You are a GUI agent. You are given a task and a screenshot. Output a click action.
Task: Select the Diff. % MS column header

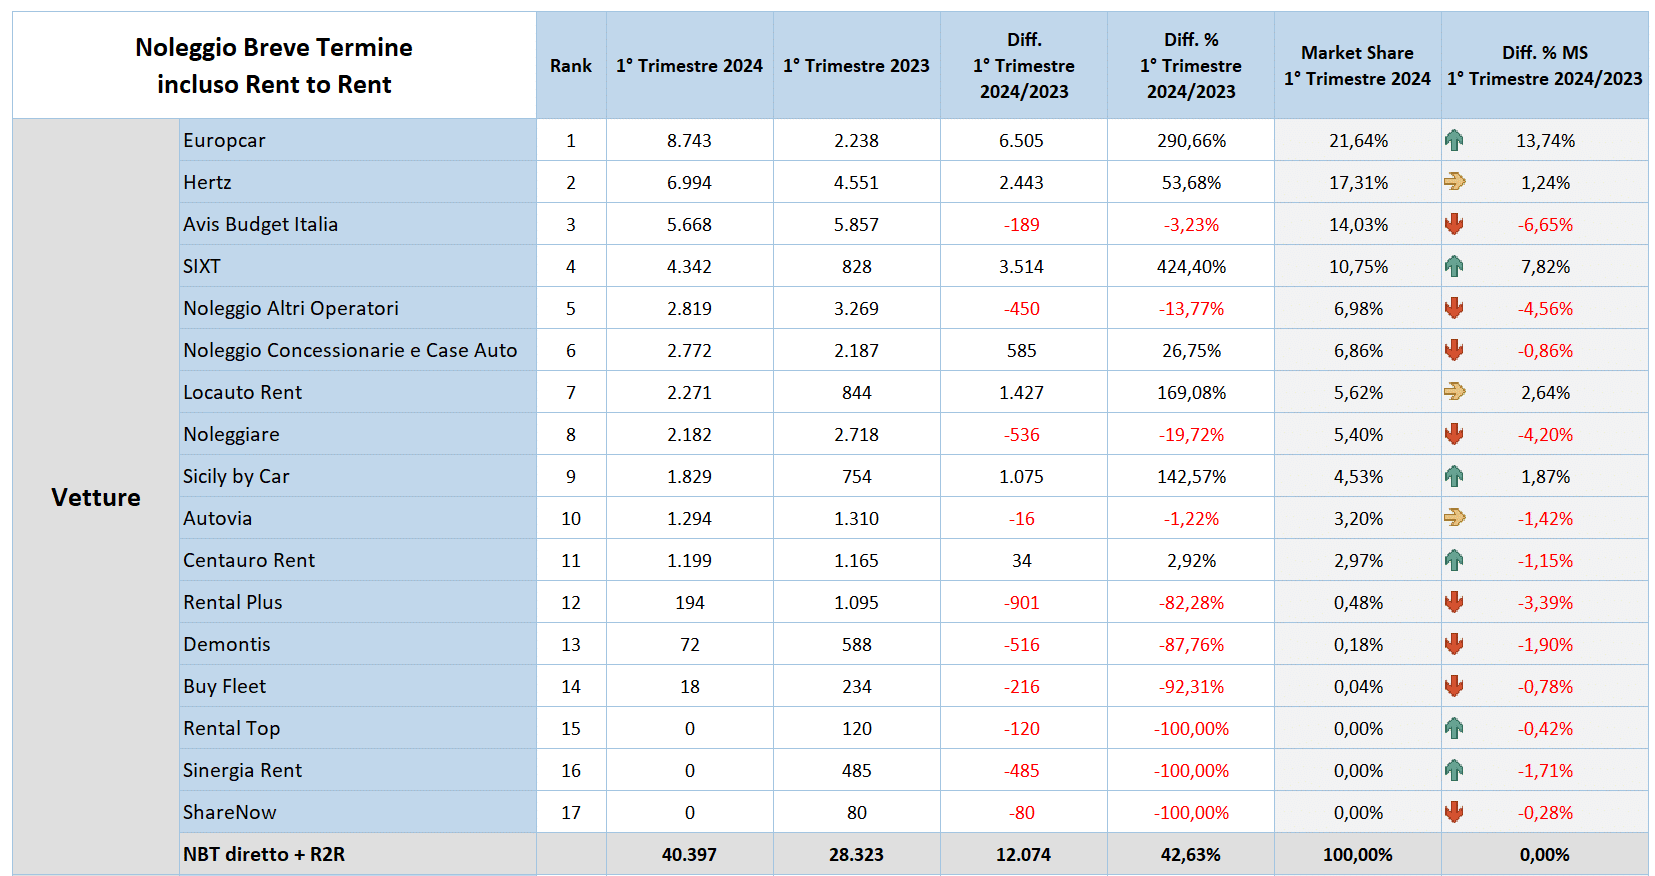(1545, 65)
